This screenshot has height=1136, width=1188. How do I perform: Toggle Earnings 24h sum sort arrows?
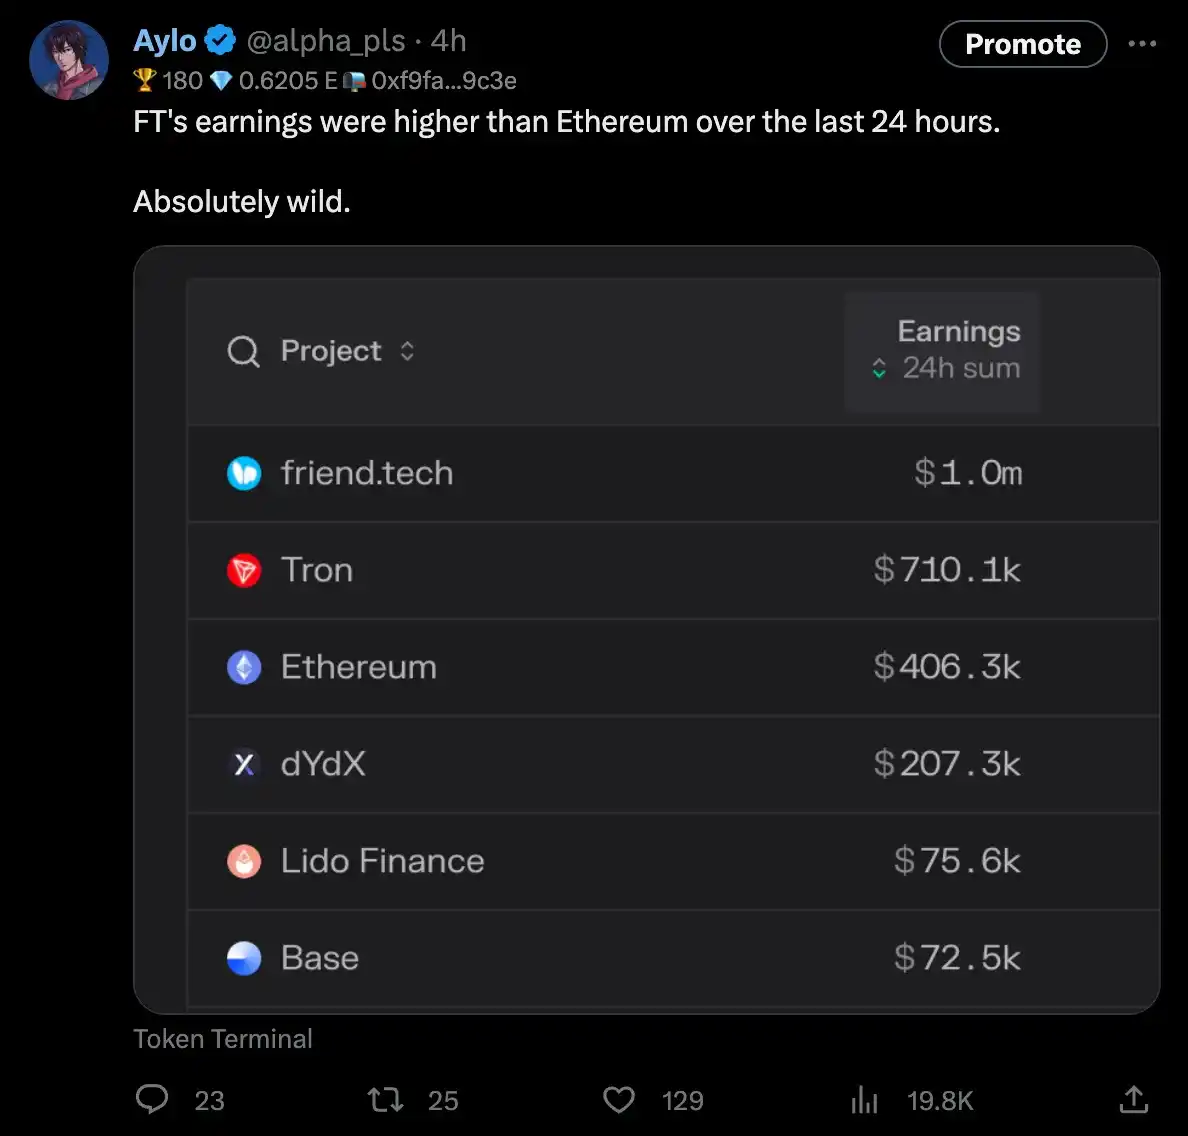click(x=879, y=368)
